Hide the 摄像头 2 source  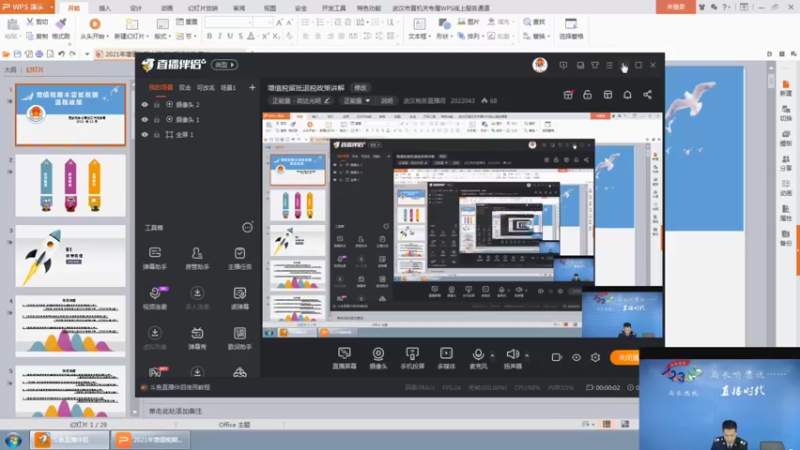point(145,105)
